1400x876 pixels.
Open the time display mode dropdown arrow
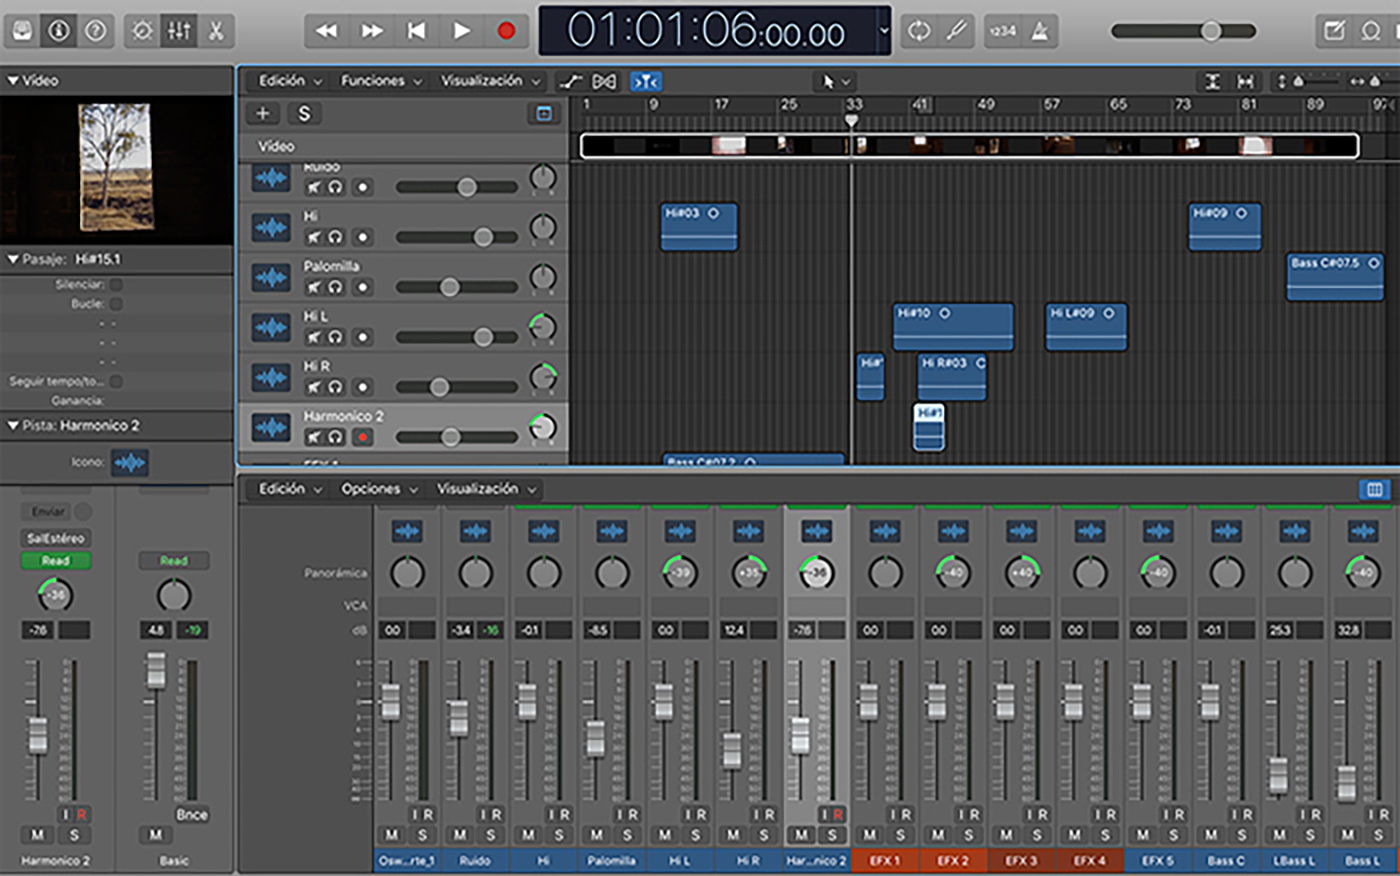(884, 31)
